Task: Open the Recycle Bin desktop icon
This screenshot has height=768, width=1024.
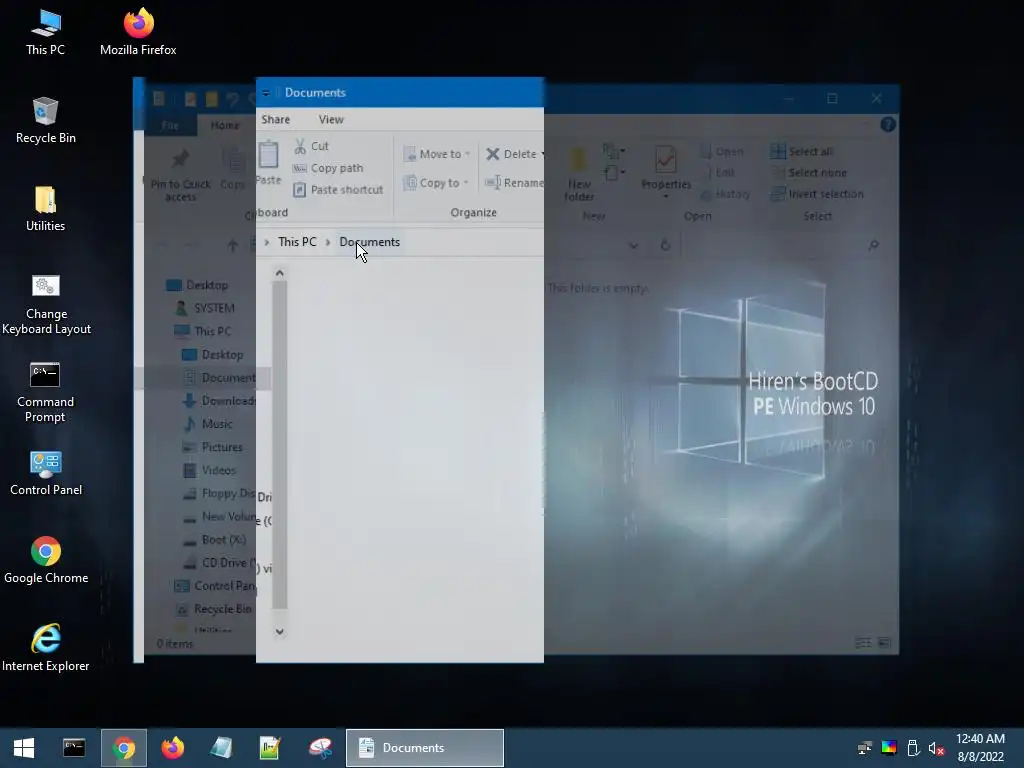Action: point(46,121)
